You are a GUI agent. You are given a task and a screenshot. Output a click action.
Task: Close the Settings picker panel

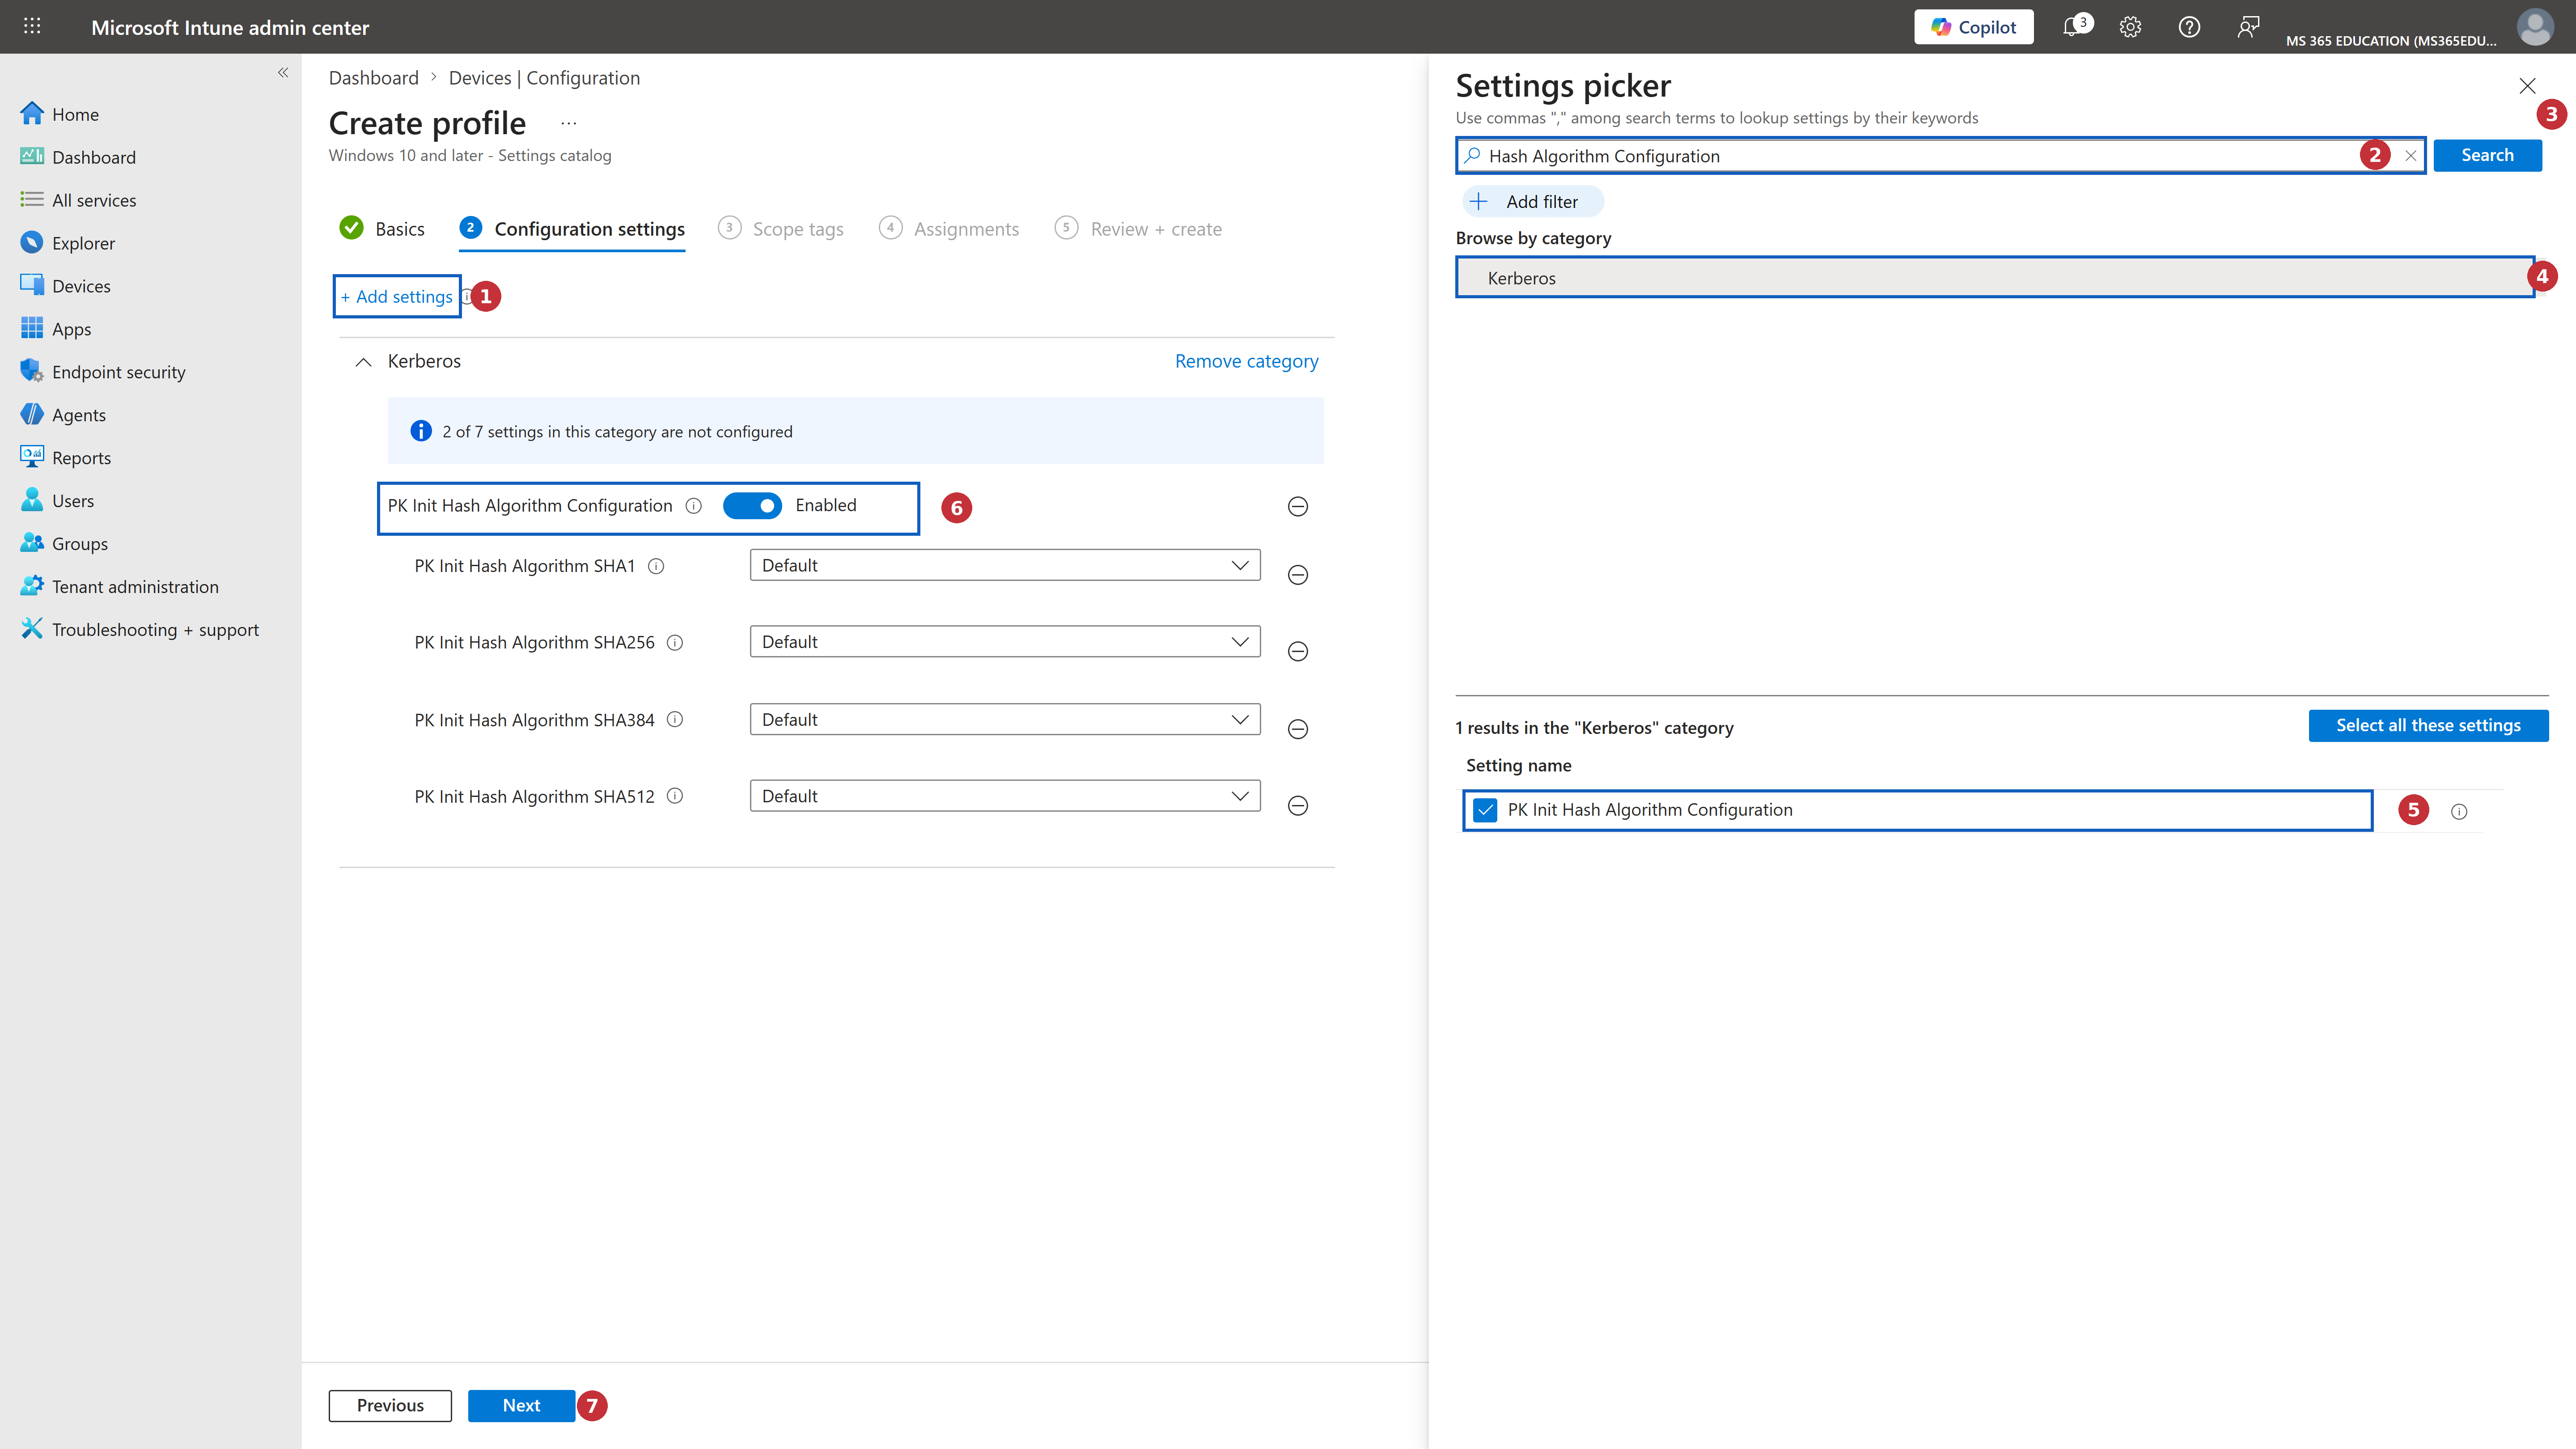pyautogui.click(x=2527, y=86)
